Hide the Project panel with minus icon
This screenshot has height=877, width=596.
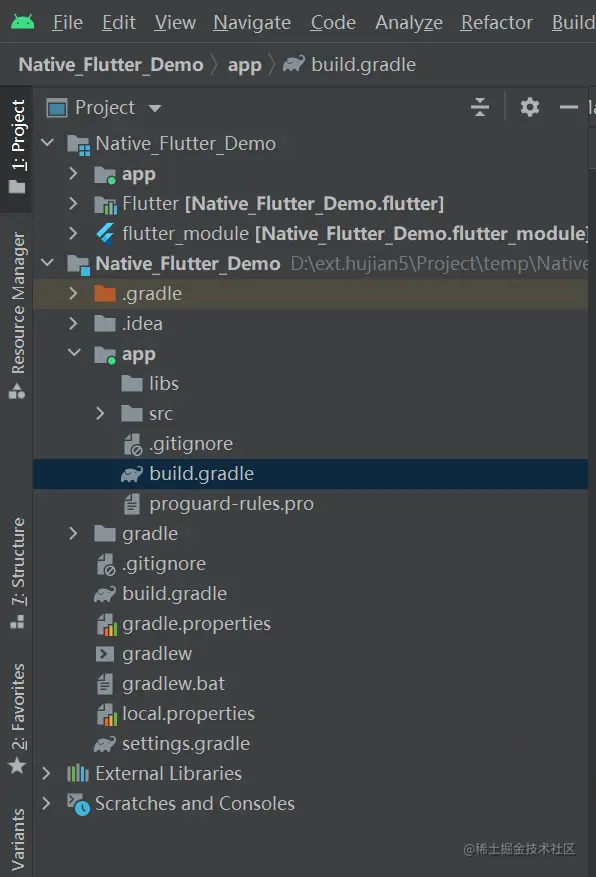coord(569,107)
